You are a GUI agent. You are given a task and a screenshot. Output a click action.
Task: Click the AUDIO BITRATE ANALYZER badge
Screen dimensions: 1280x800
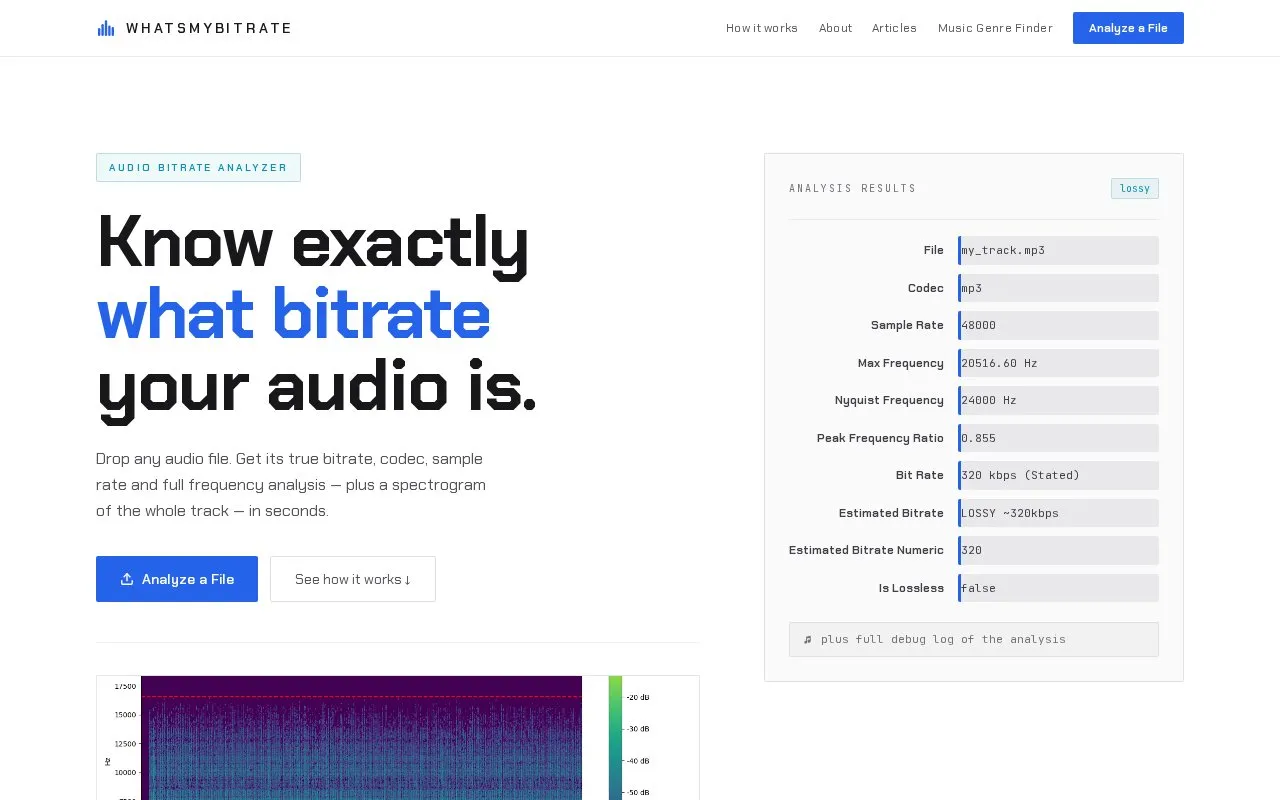(198, 167)
